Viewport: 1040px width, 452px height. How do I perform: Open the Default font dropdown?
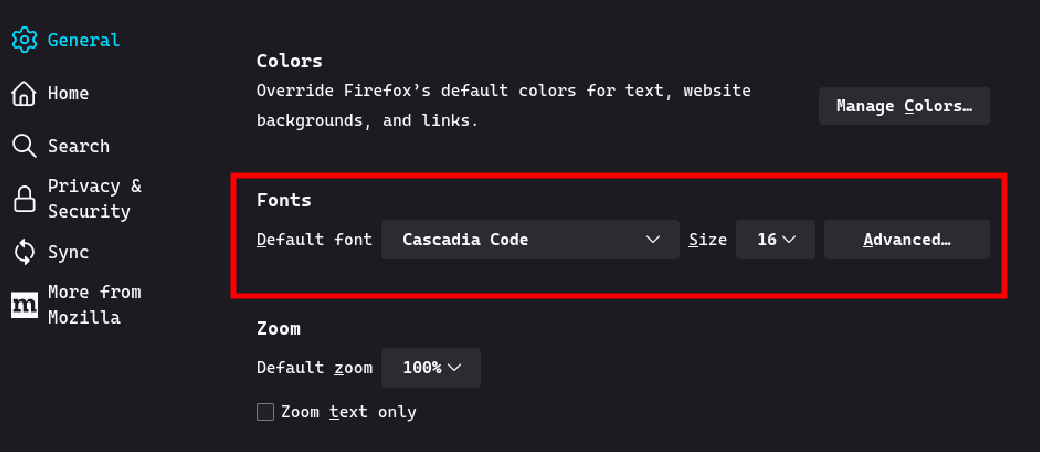[x=530, y=240]
